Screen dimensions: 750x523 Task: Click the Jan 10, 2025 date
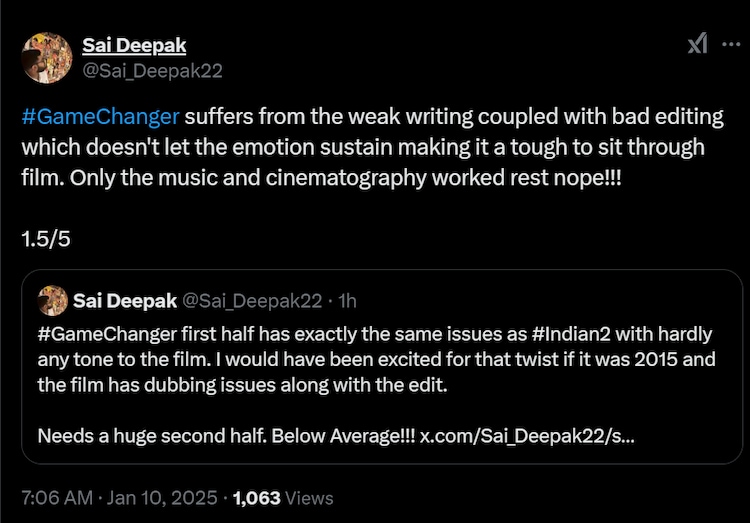[161, 497]
